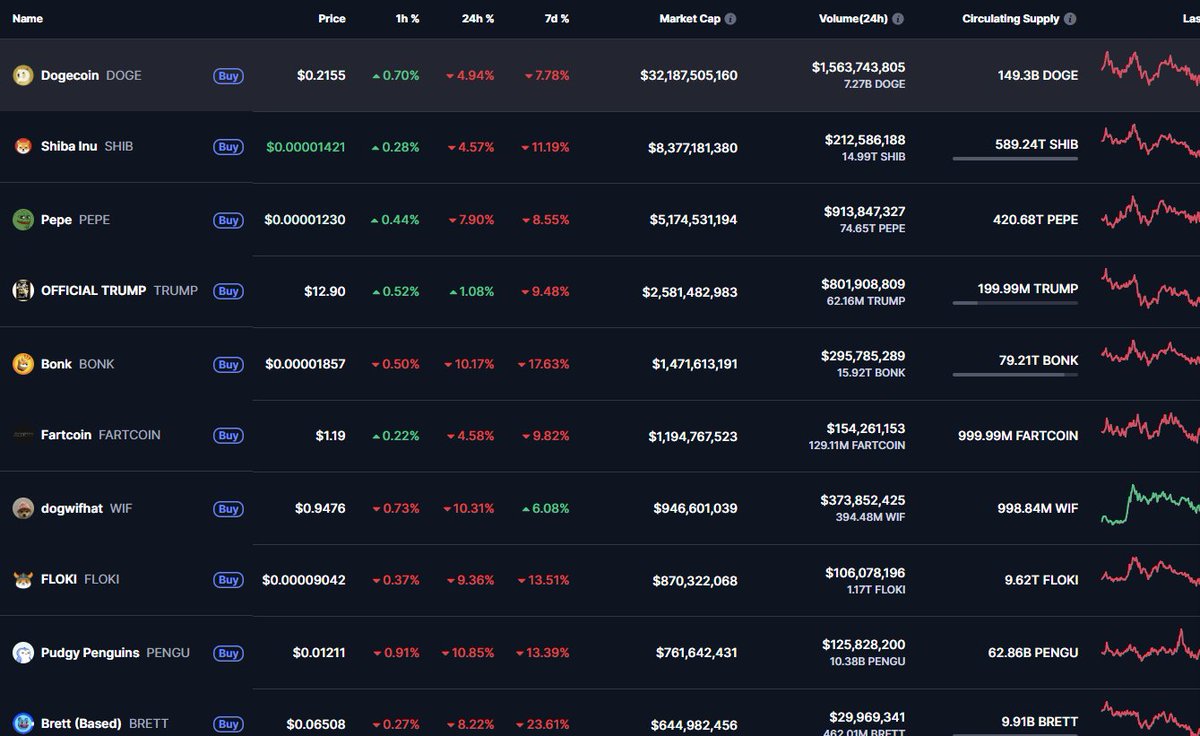Open the Brett (Based) BRETT name link

tap(105, 723)
